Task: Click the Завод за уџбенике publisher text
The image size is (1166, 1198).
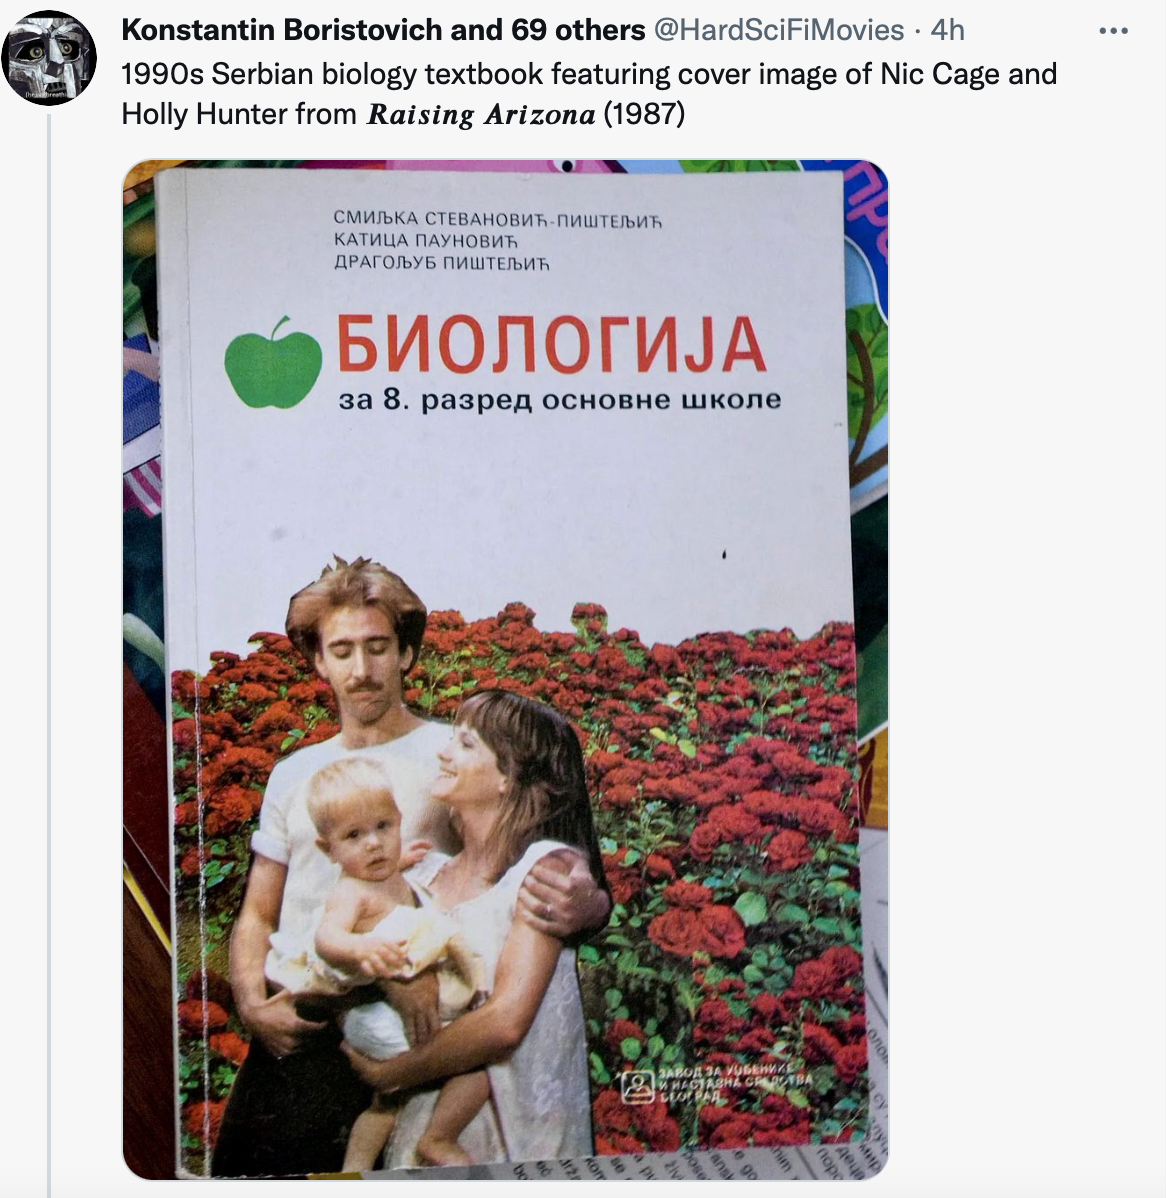Action: coord(735,1081)
